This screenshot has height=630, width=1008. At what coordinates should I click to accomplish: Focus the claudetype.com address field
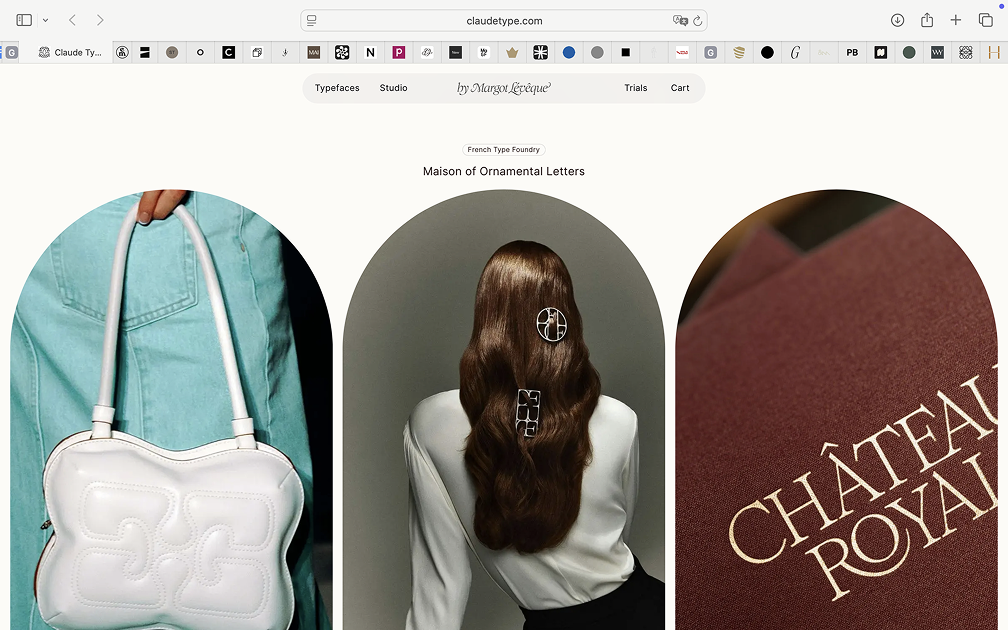pyautogui.click(x=504, y=21)
